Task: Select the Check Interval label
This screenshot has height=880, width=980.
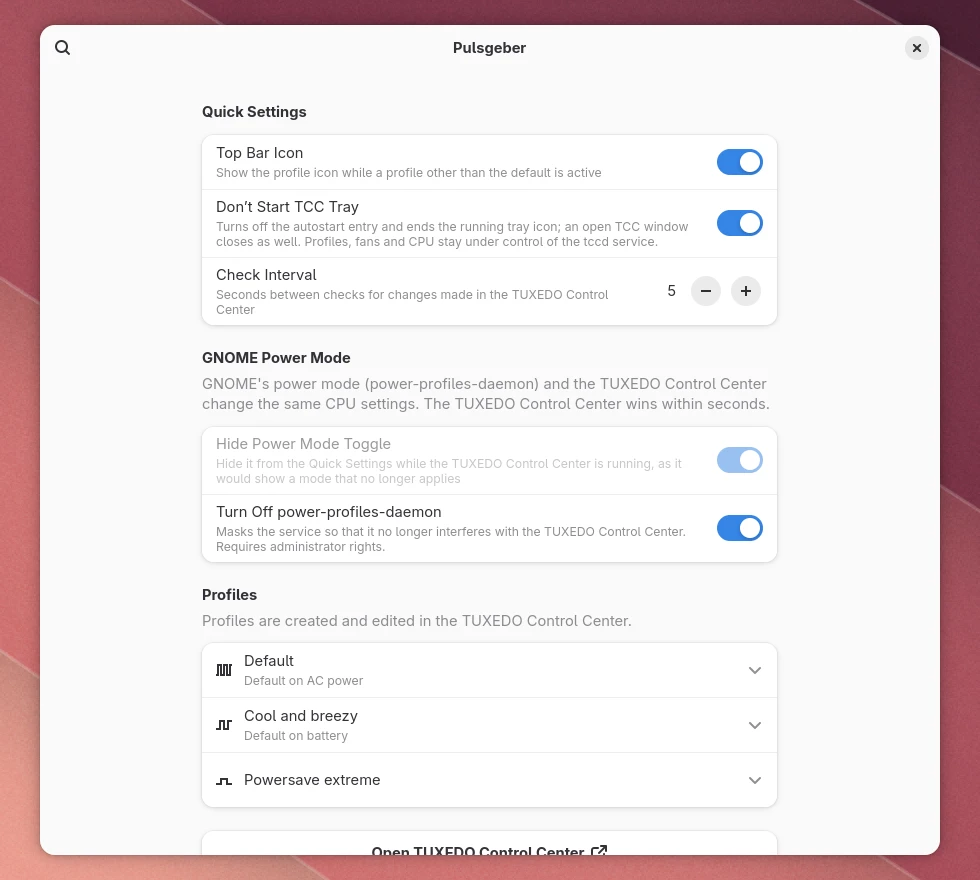Action: (x=266, y=275)
